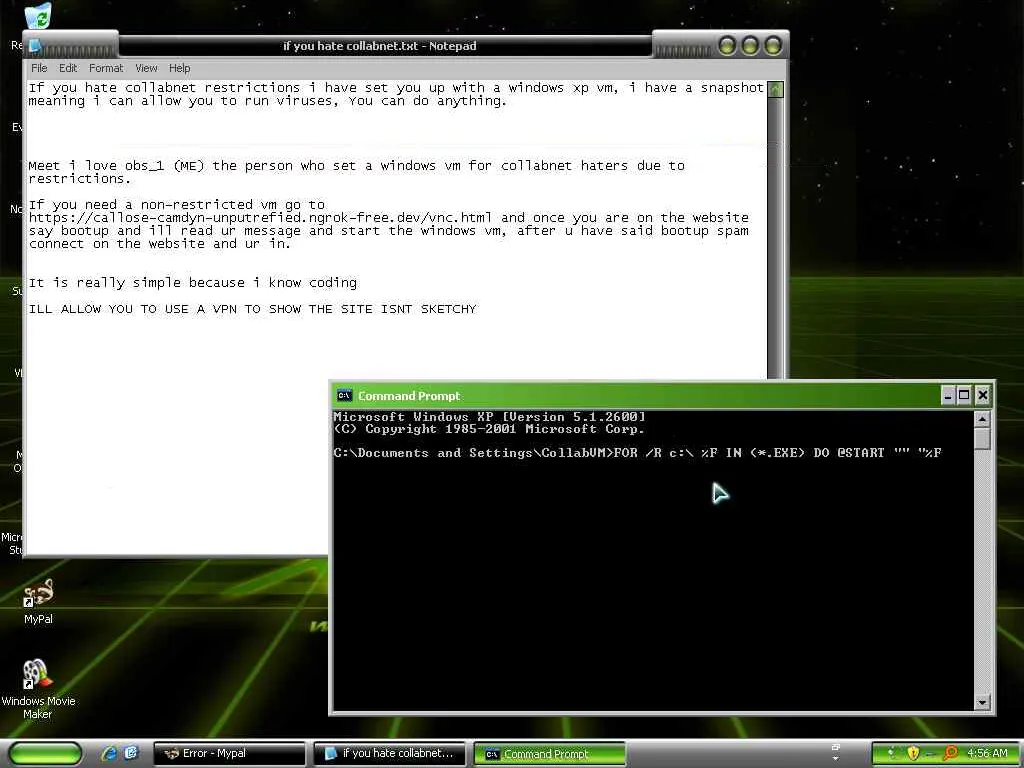
Task: Switch to Error - Mypal taskbar button
Action: (229, 753)
